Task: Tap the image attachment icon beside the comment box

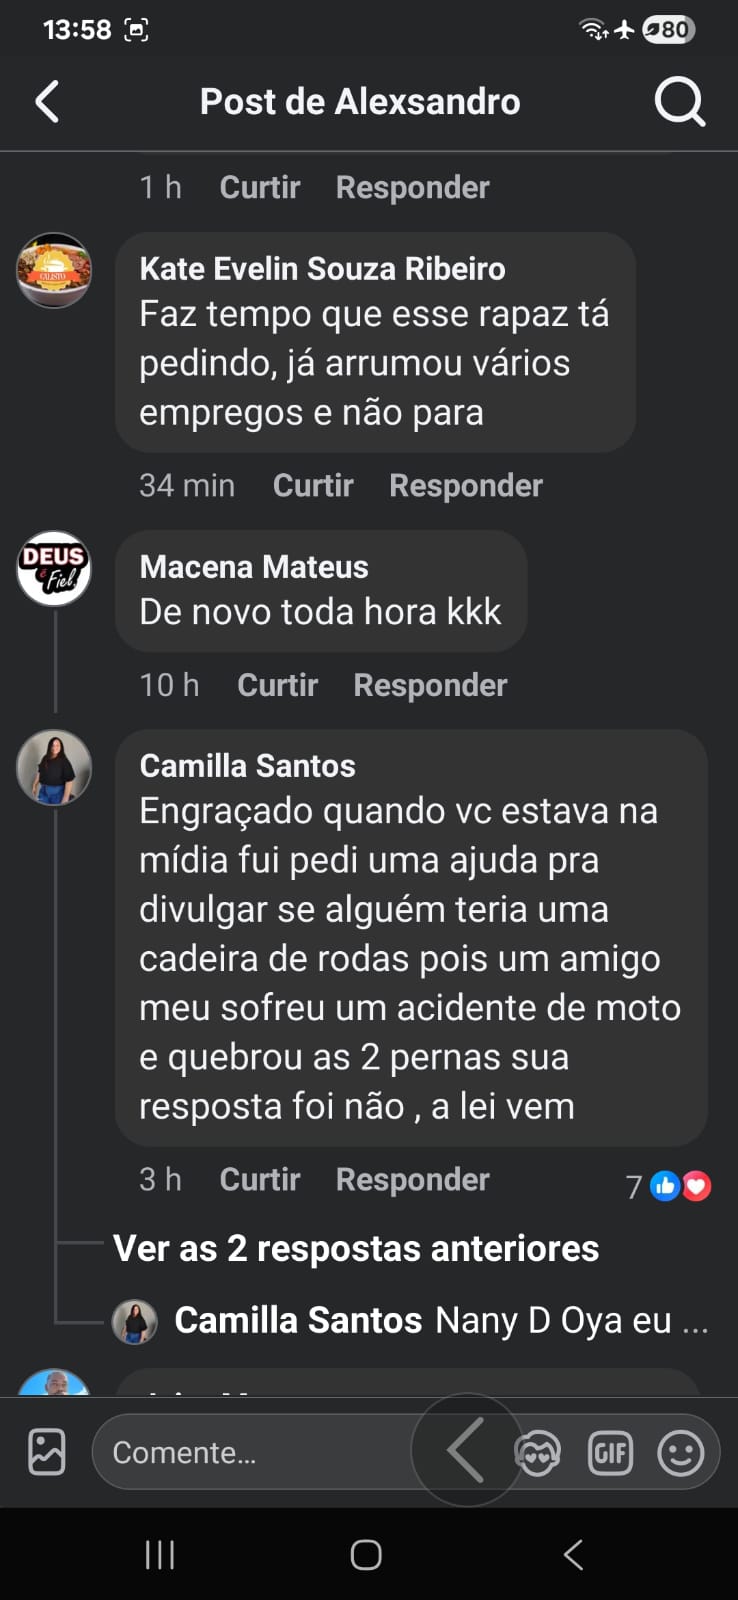Action: 47,1452
